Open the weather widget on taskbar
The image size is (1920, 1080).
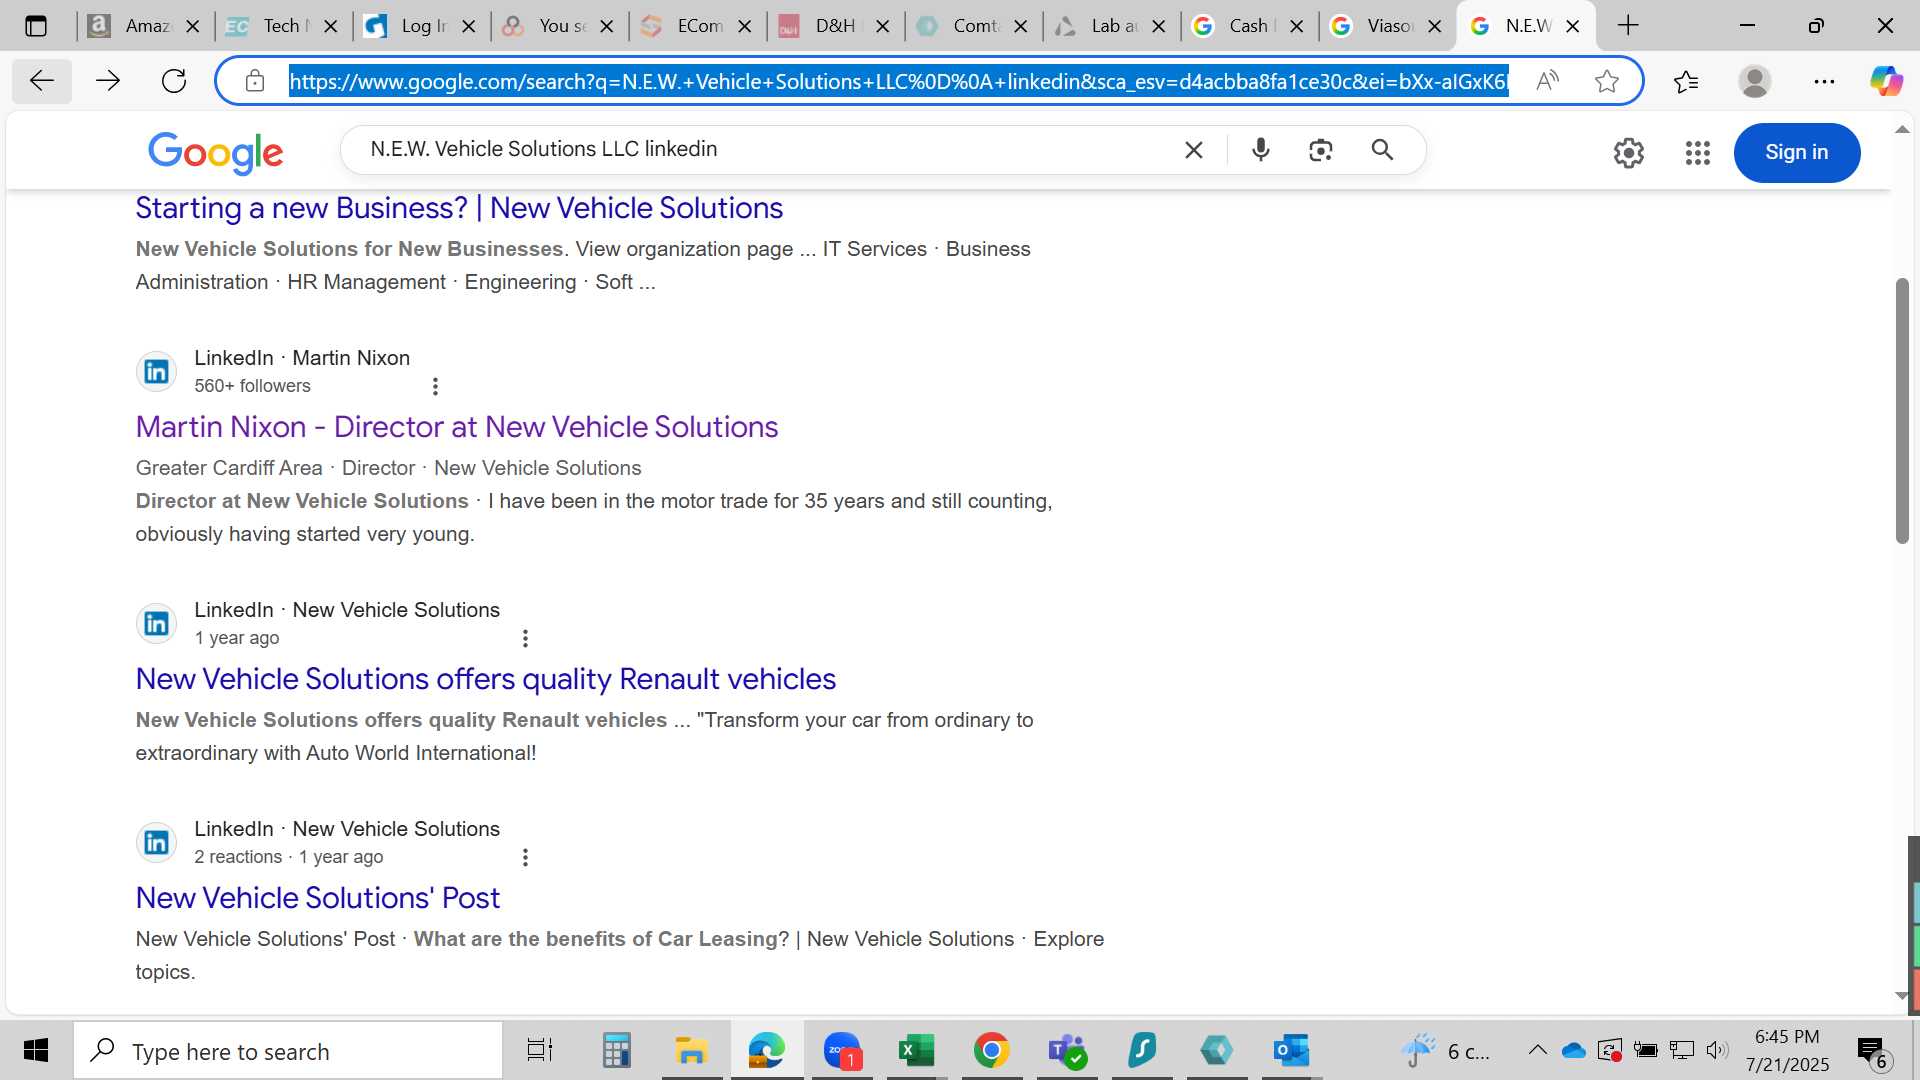click(1446, 1051)
